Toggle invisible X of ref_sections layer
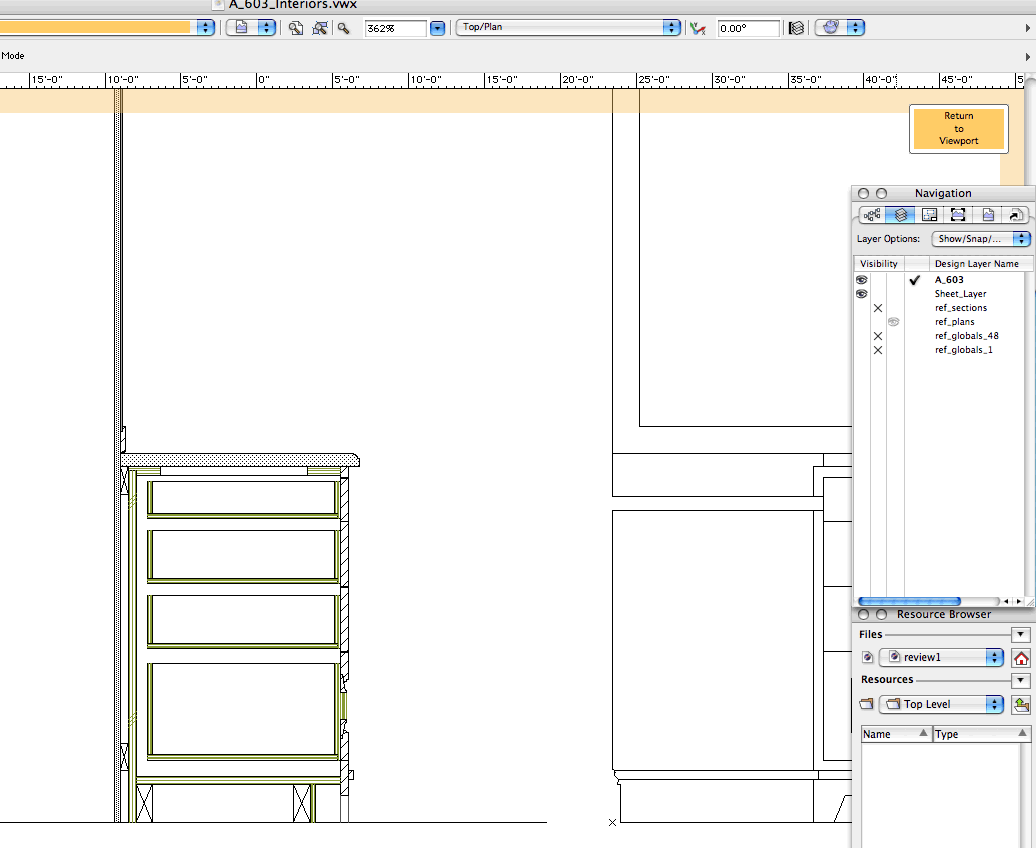1036x848 pixels. click(877, 308)
